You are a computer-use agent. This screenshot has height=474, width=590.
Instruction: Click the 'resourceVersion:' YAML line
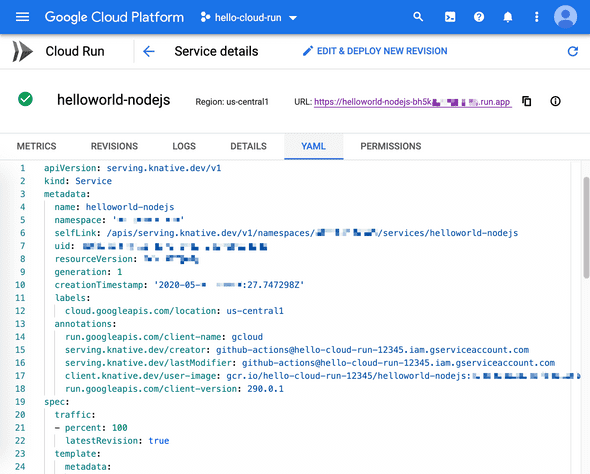(126, 259)
